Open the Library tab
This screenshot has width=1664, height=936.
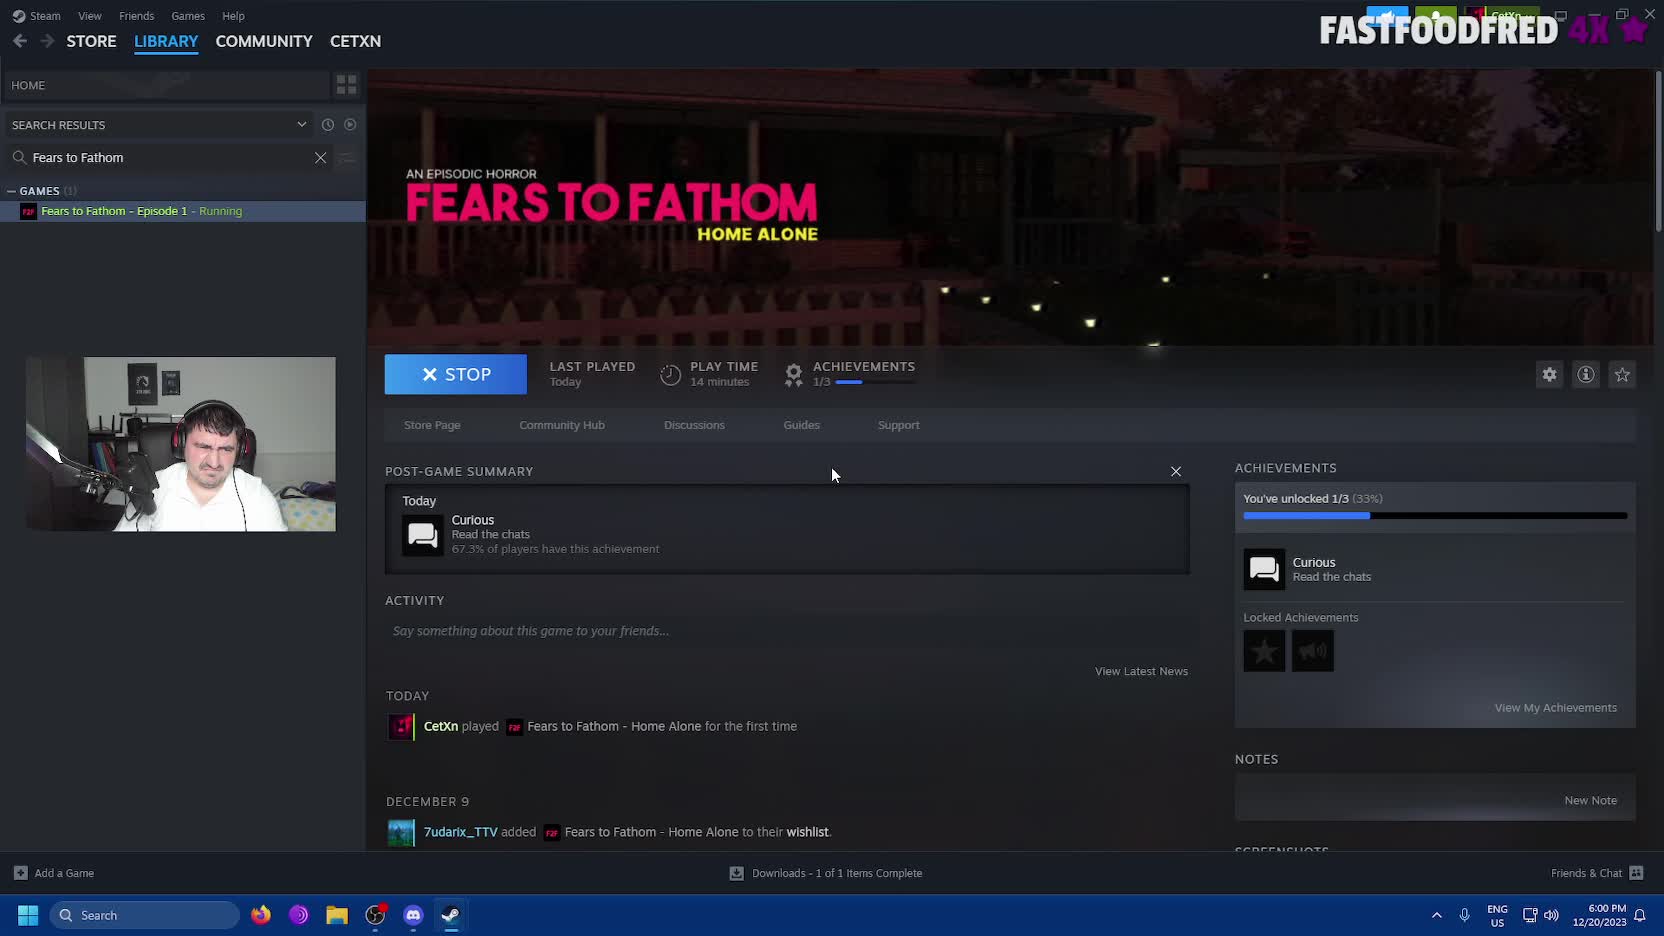(x=166, y=41)
